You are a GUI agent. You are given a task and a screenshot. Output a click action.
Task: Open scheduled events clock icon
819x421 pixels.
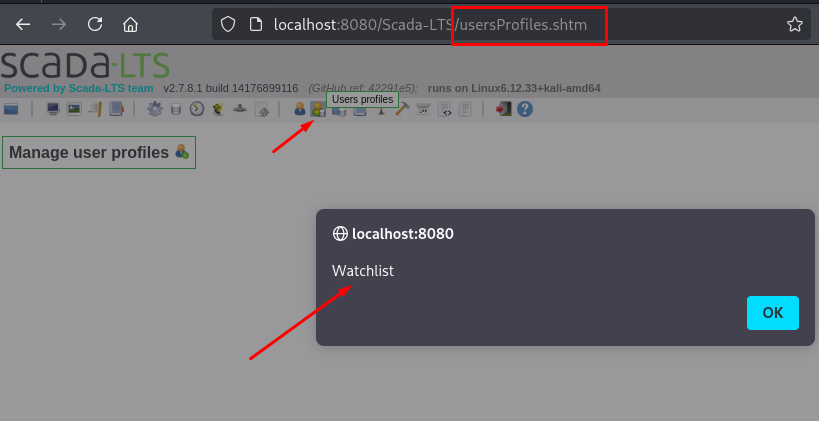point(197,109)
